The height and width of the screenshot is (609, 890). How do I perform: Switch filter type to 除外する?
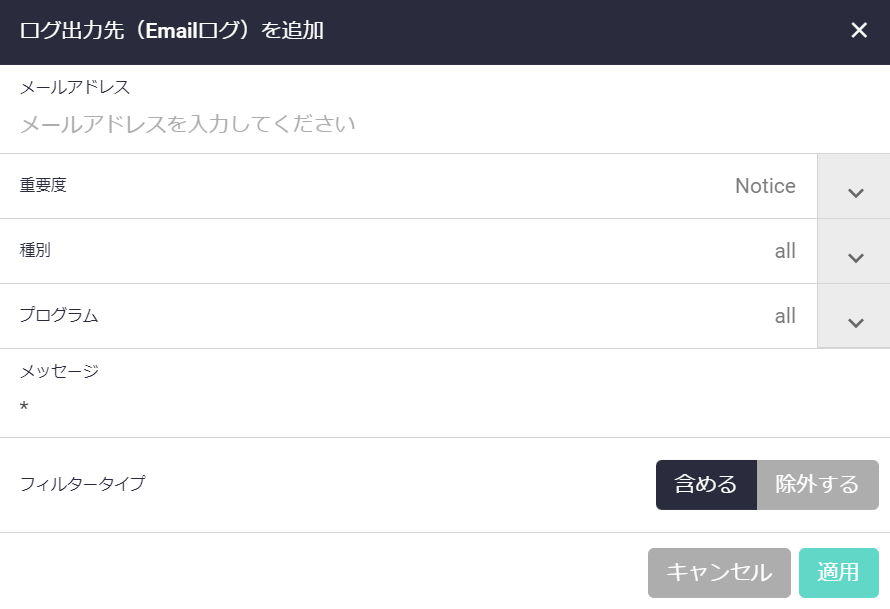817,485
